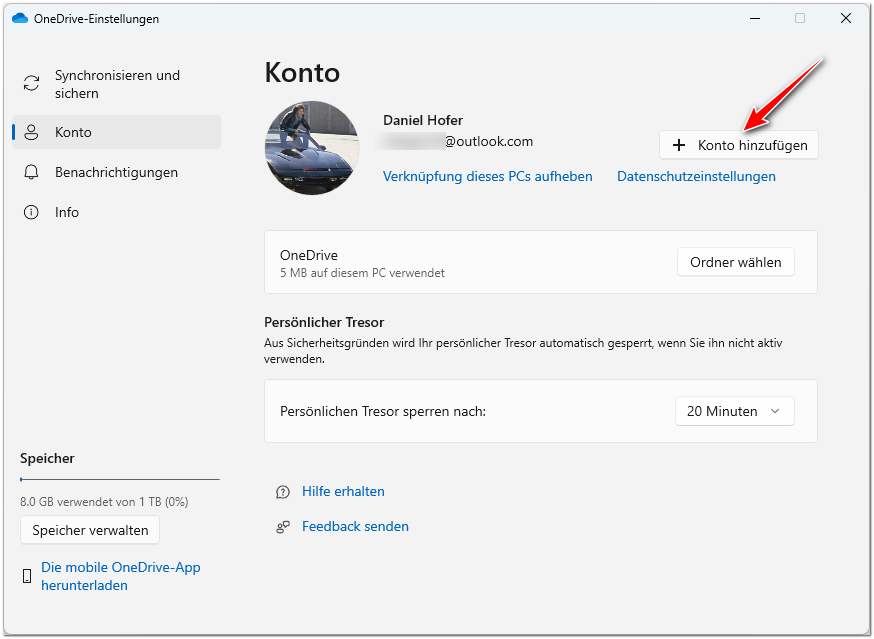Select the Info menu item

(x=67, y=212)
